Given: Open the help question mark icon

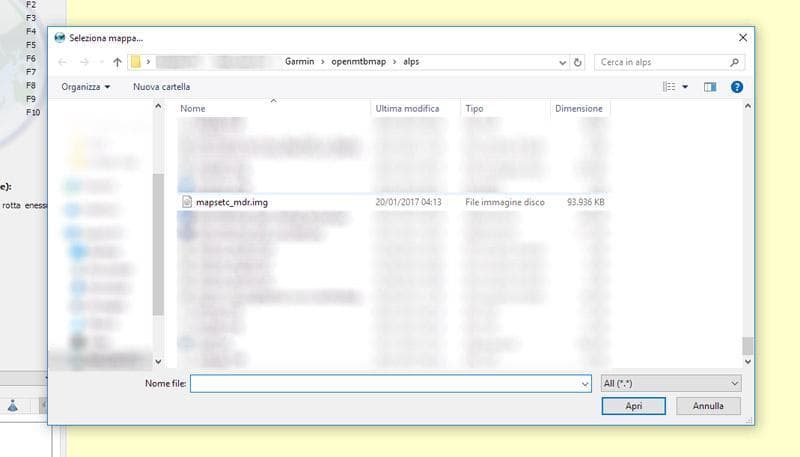Looking at the screenshot, I should (737, 87).
